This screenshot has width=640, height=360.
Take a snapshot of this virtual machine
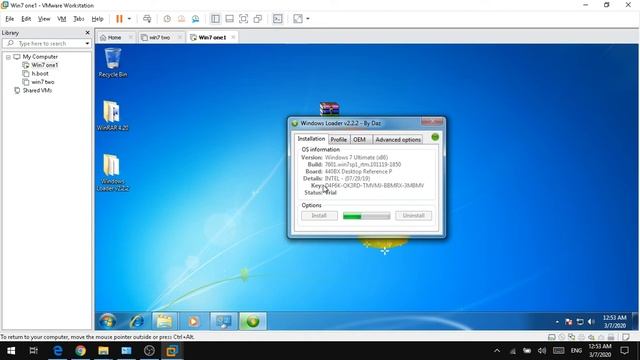[167, 19]
